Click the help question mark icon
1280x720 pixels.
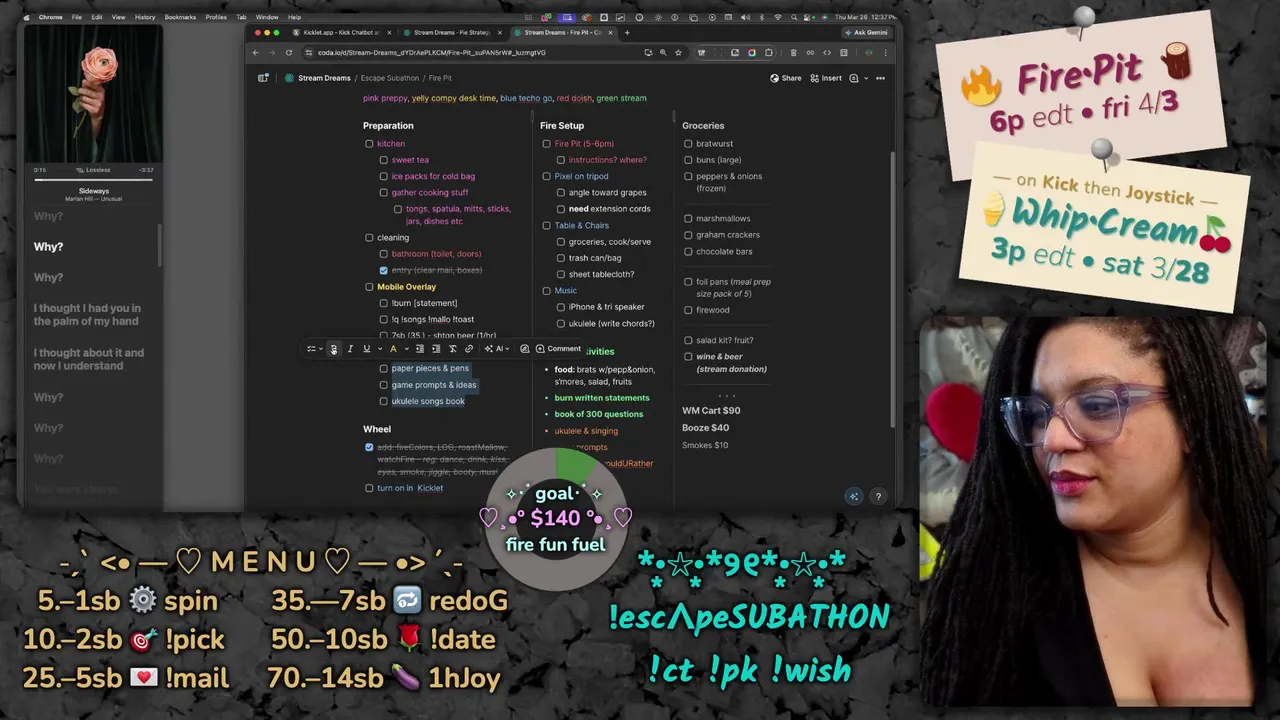click(878, 496)
